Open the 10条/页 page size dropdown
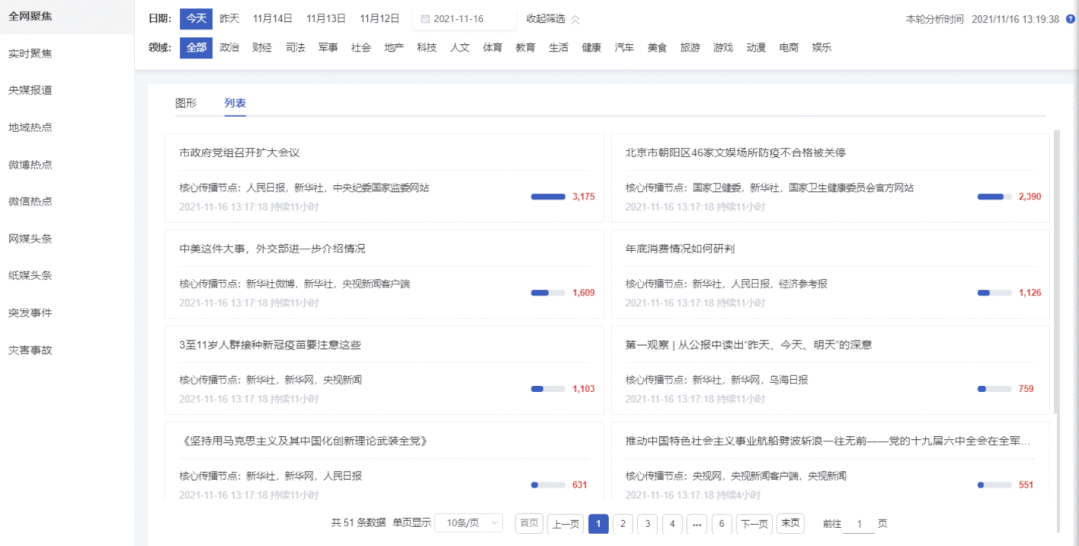 [469, 523]
